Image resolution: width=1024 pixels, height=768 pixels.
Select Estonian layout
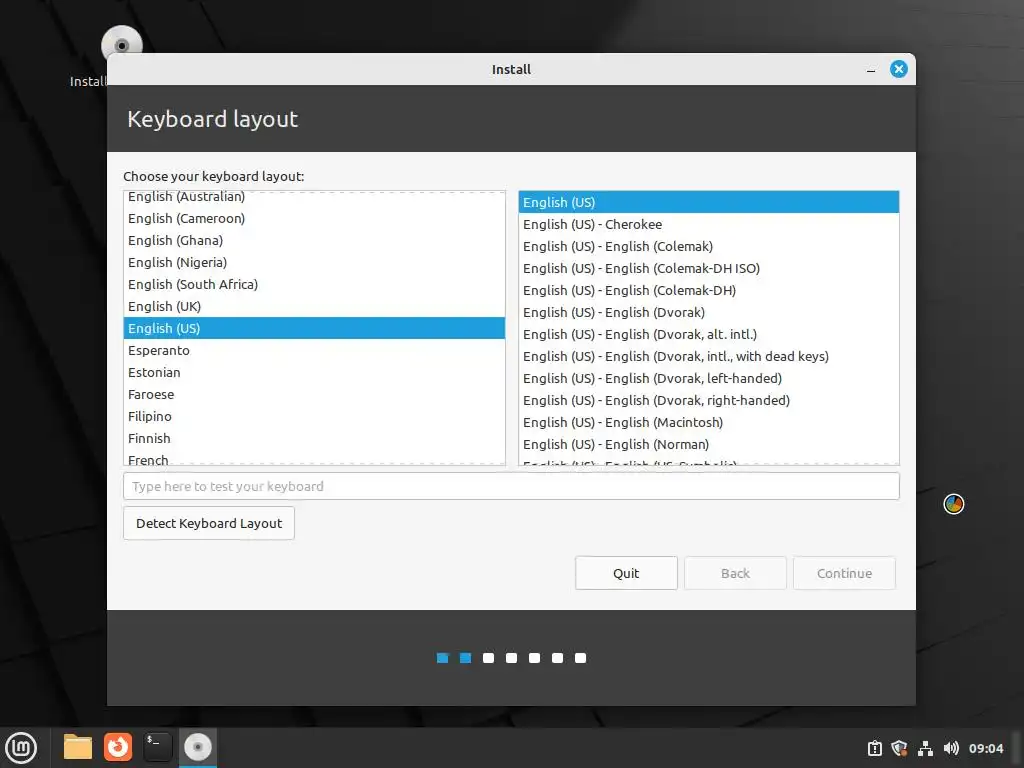click(314, 372)
